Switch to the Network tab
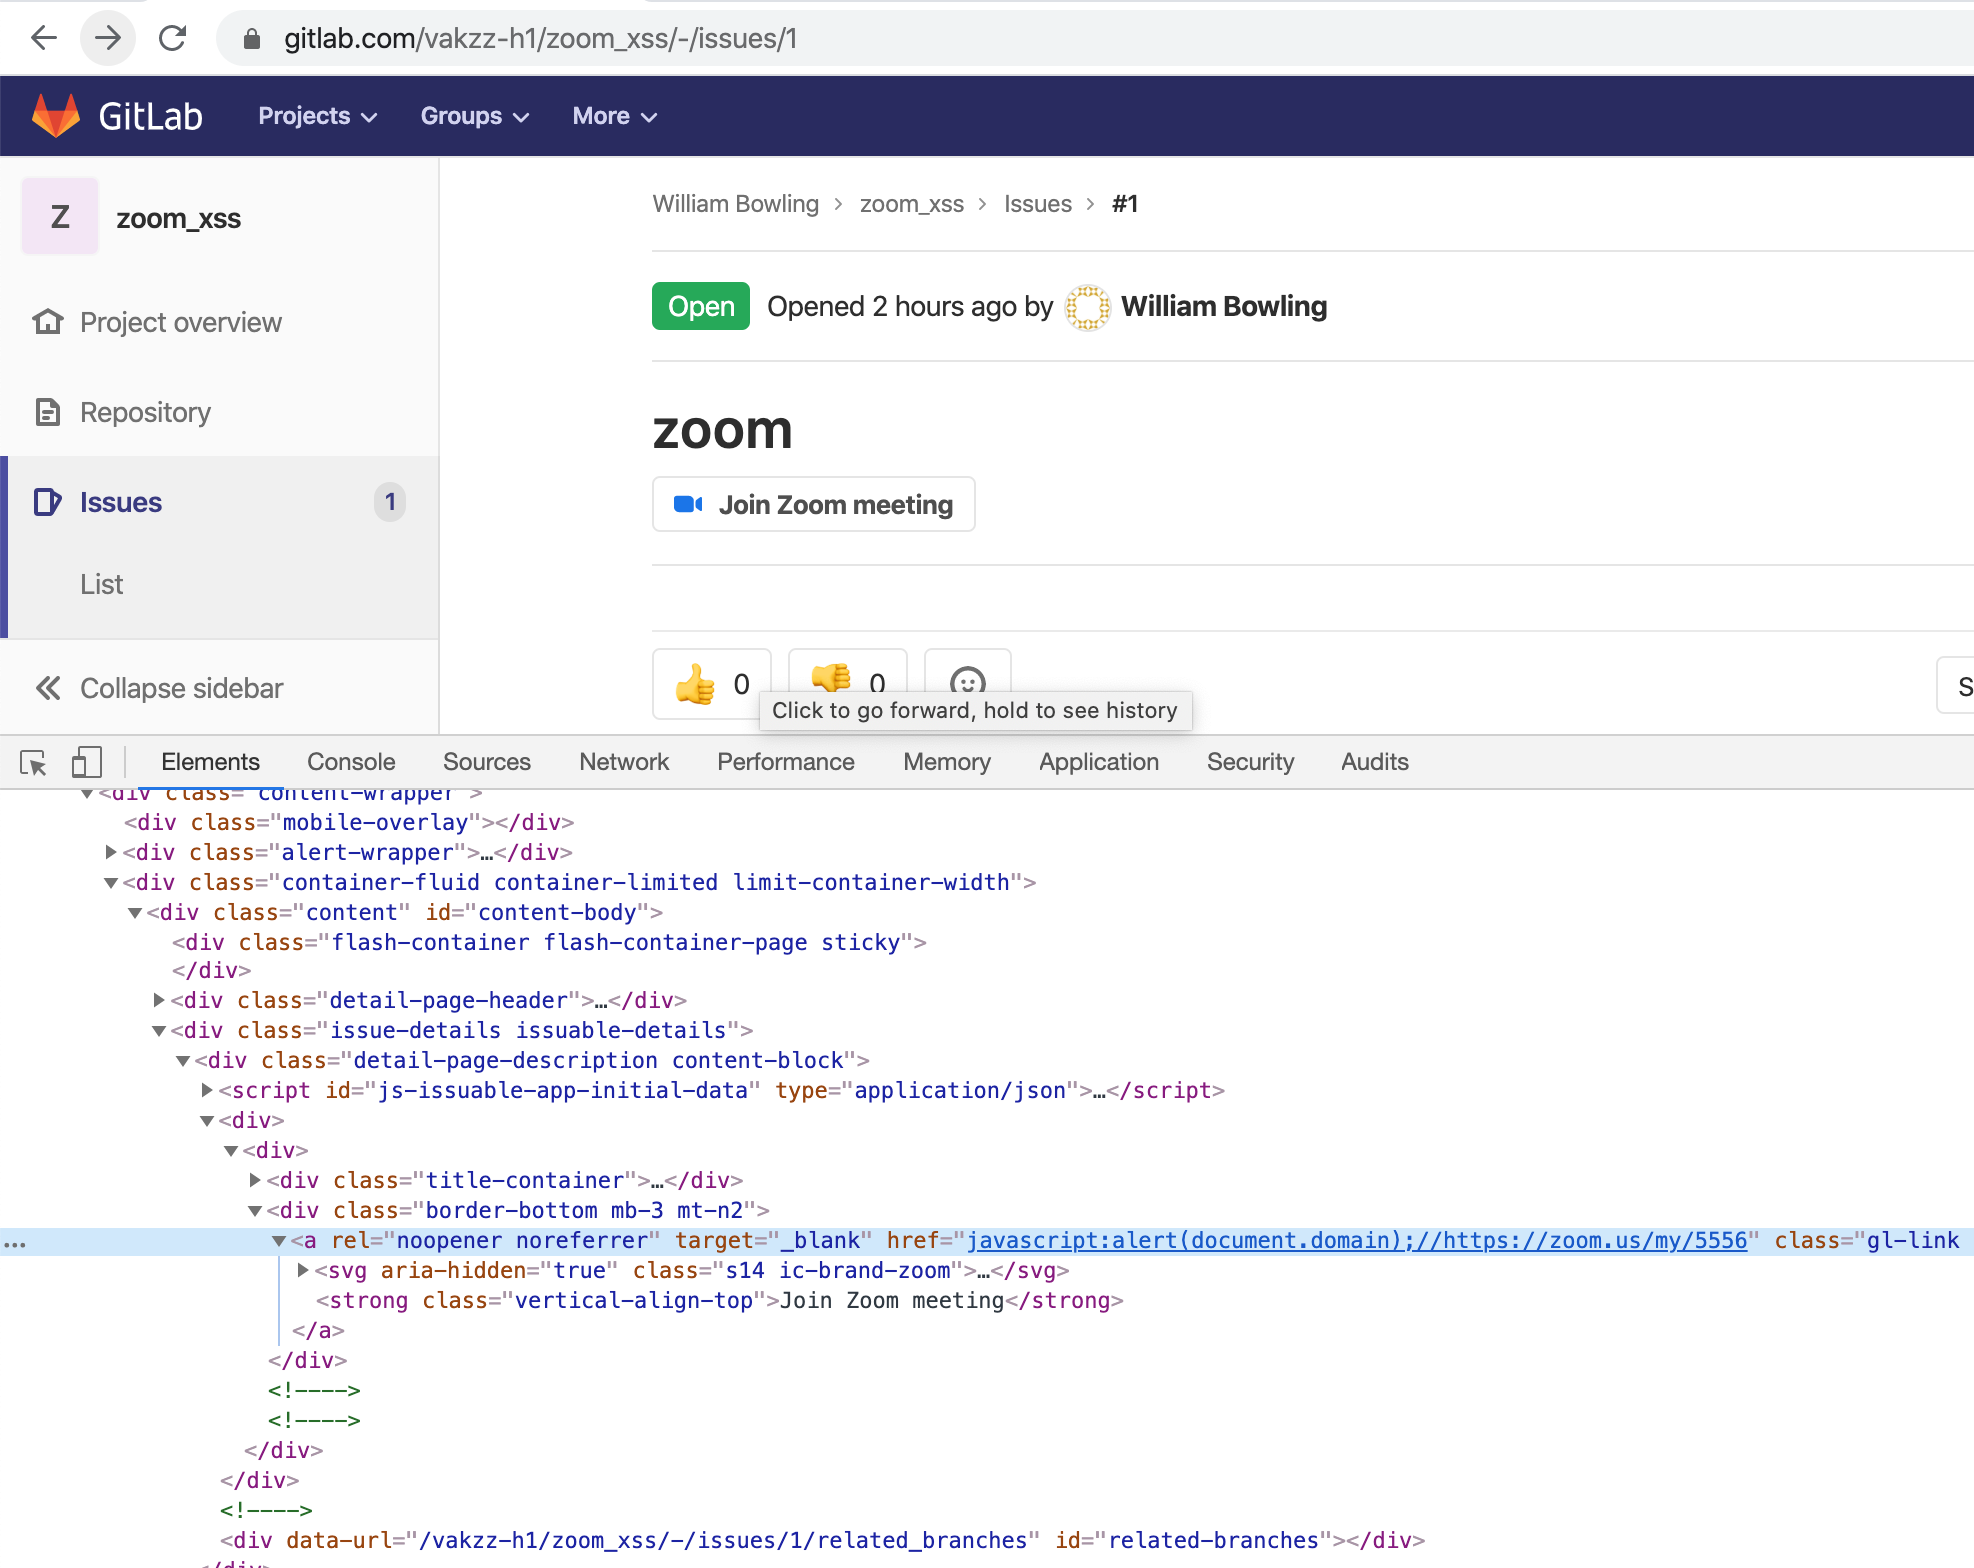The image size is (1974, 1568). 624,762
